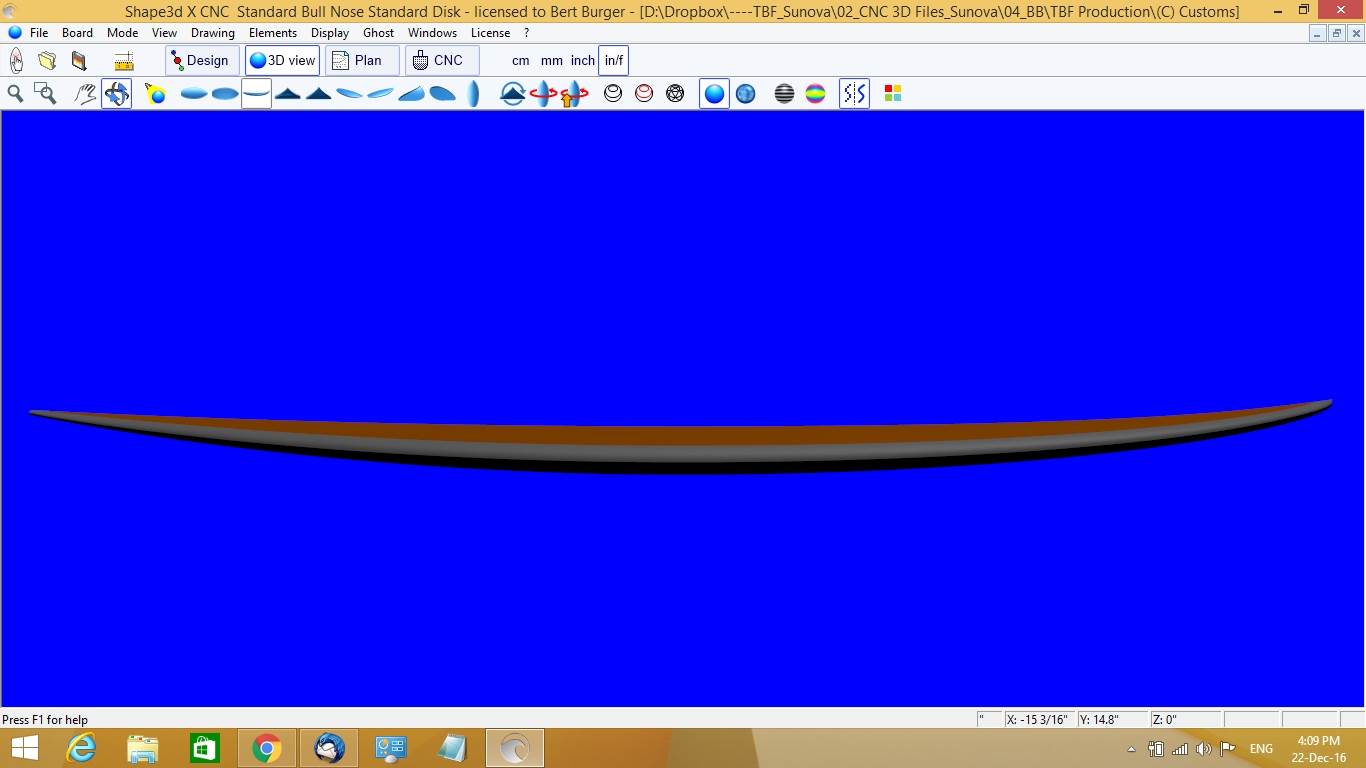Enable zebra stripes rendering sphere
Screen dimensions: 1366x768
pos(784,93)
